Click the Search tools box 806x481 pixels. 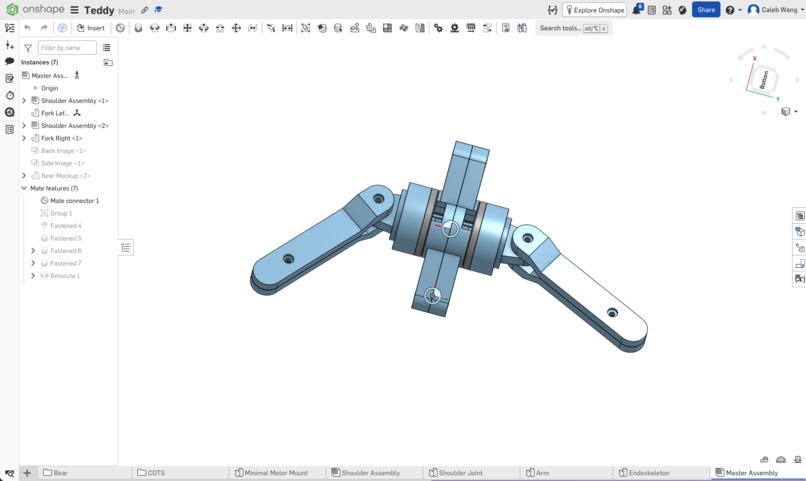pyautogui.click(x=573, y=28)
